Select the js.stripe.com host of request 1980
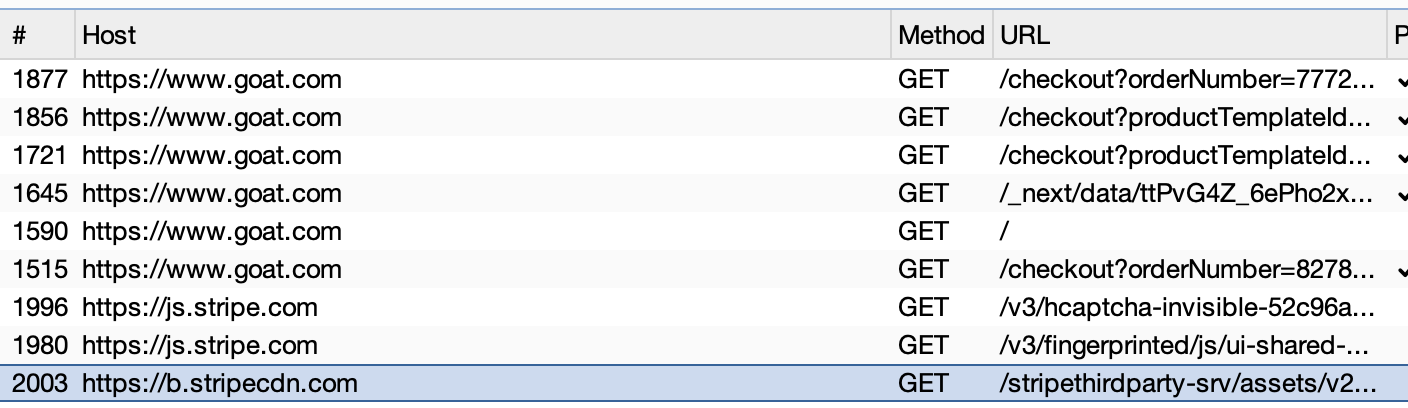This screenshot has width=1408, height=408. [x=200, y=346]
